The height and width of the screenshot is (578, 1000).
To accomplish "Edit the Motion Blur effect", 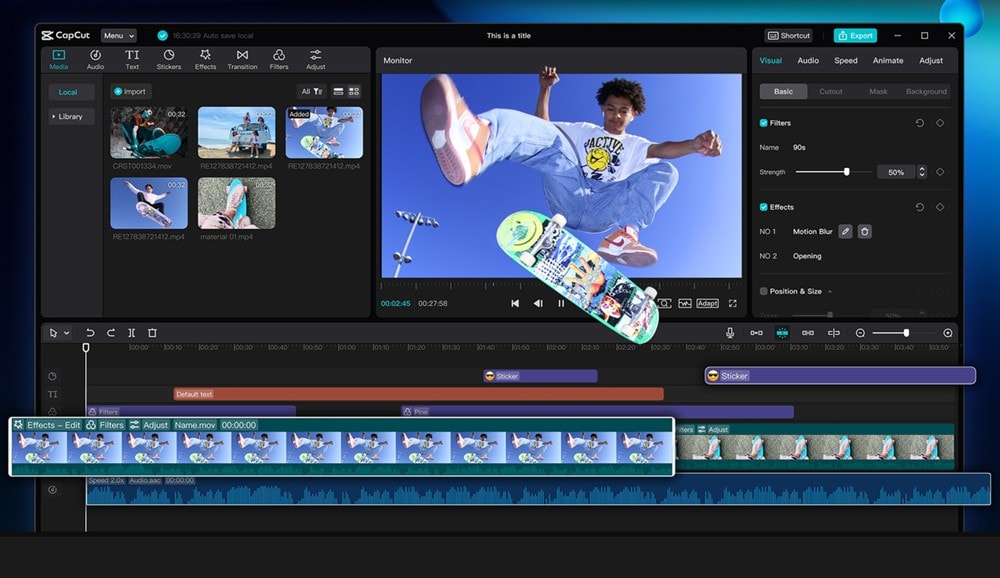I will pos(845,231).
